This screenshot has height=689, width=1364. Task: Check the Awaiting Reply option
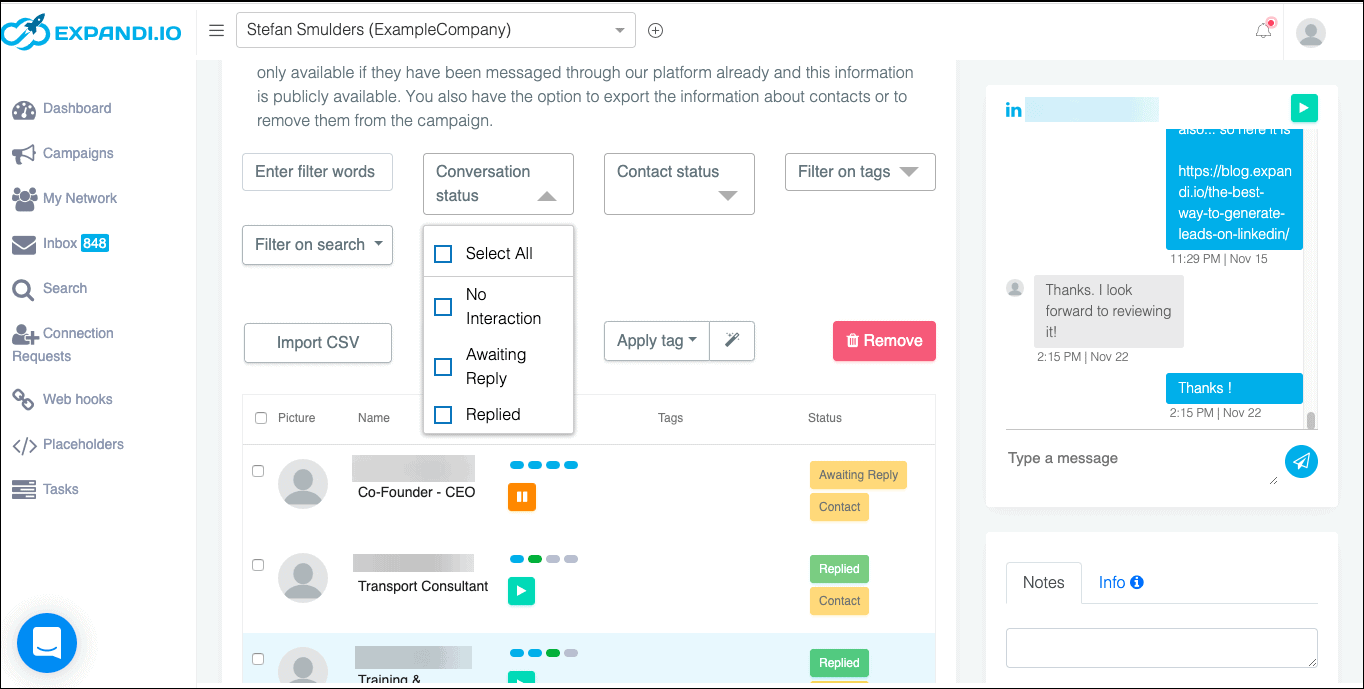pos(443,367)
